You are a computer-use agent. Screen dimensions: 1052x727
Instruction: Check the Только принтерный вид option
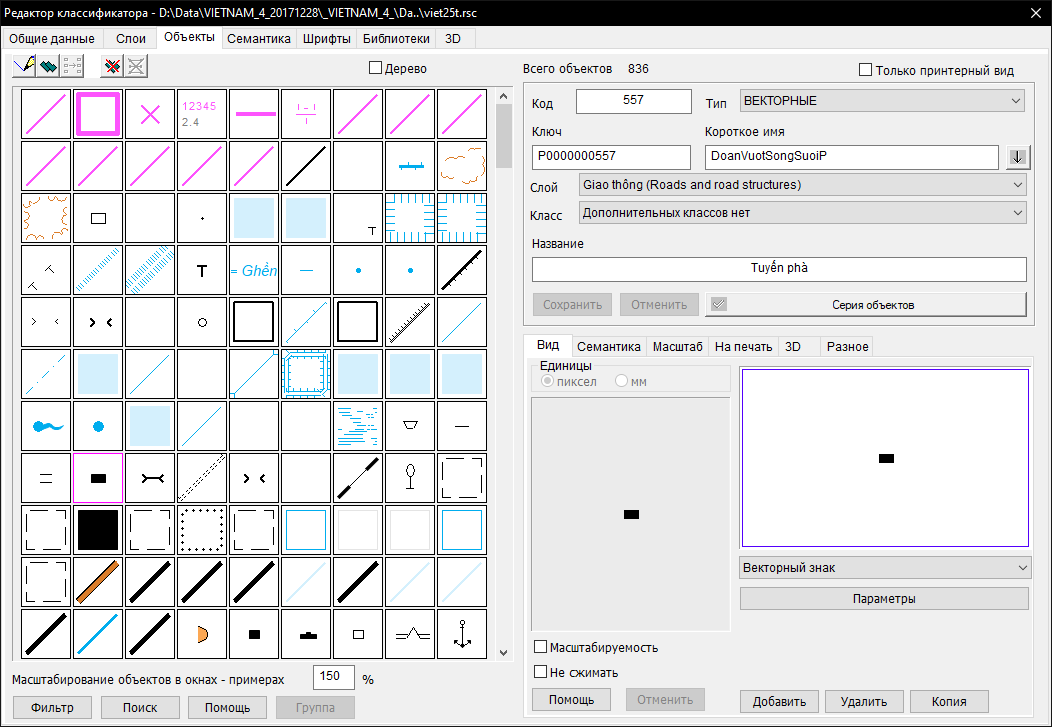(x=866, y=71)
